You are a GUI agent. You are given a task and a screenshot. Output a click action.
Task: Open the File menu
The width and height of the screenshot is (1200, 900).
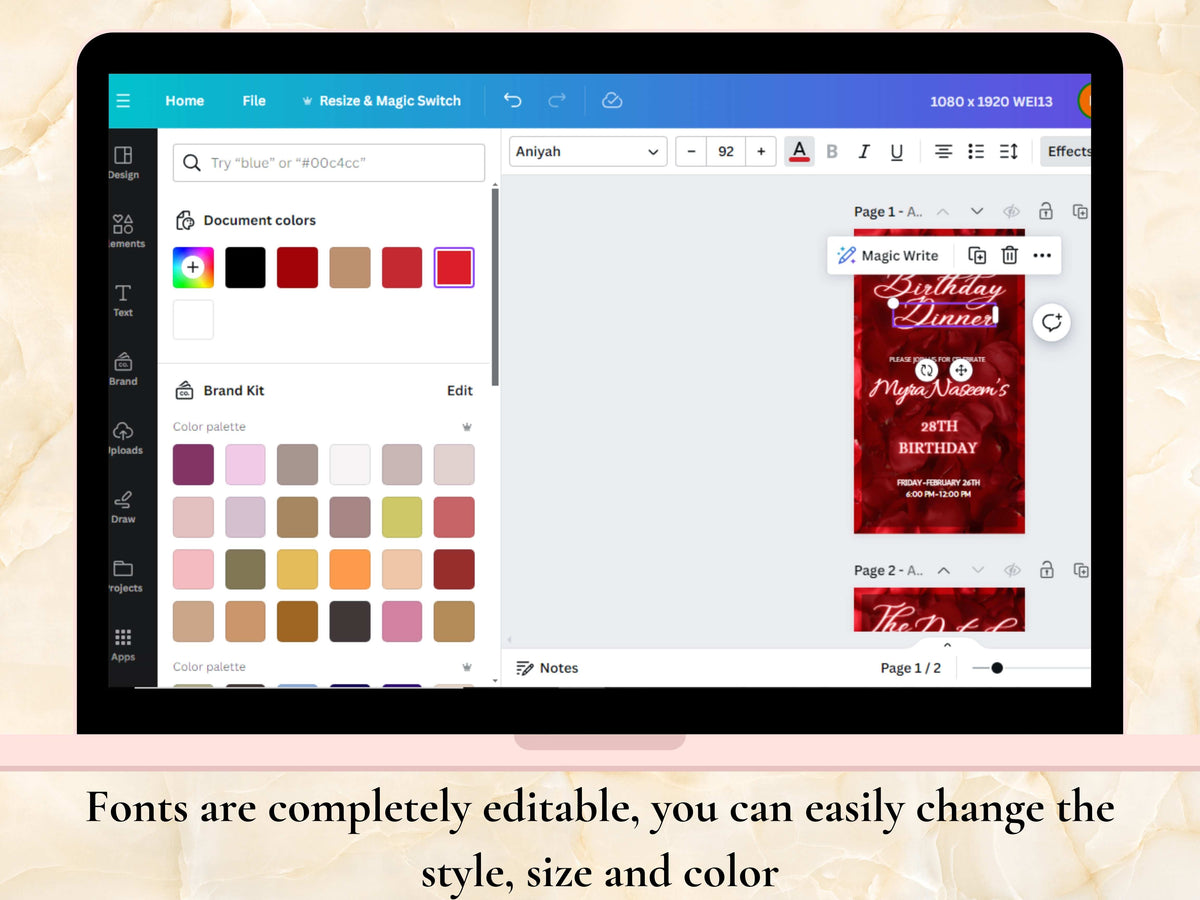[254, 101]
